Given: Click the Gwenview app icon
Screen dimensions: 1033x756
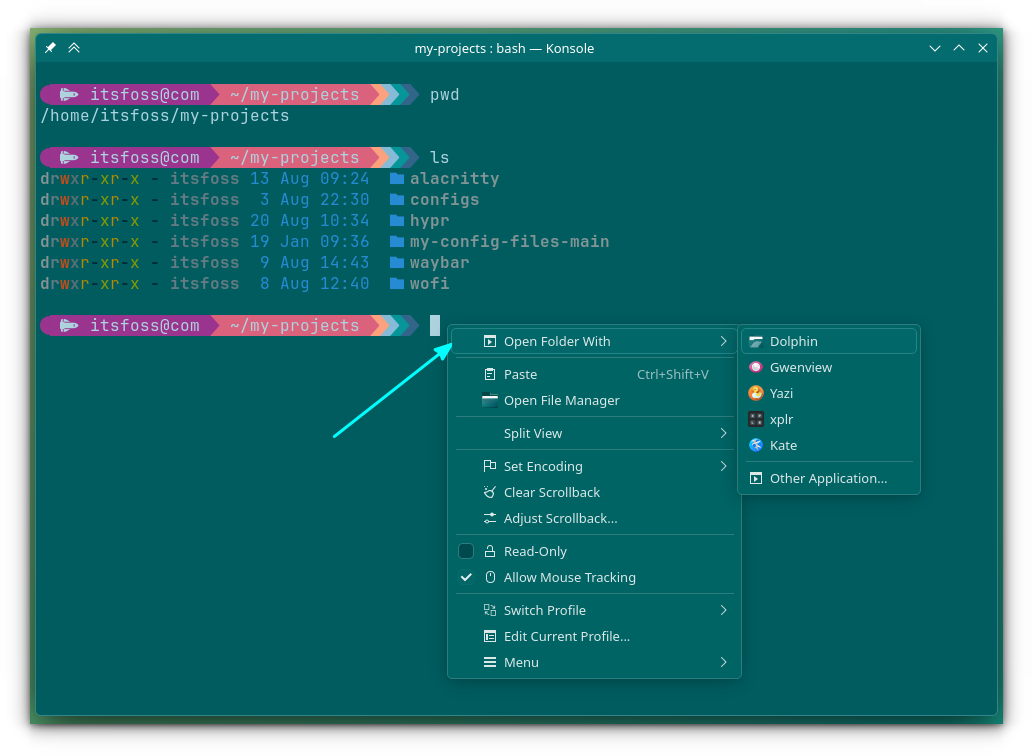Looking at the screenshot, I should (x=756, y=368).
